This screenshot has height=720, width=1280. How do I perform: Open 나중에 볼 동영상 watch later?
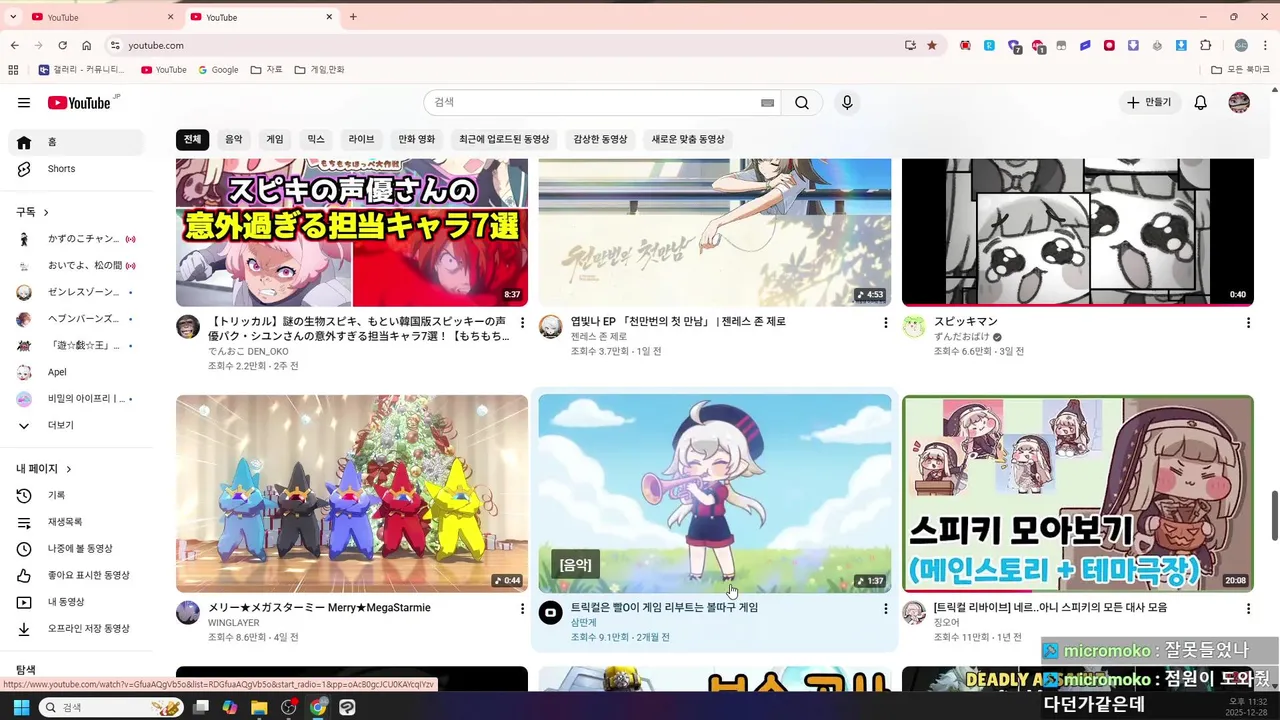pyautogui.click(x=76, y=549)
